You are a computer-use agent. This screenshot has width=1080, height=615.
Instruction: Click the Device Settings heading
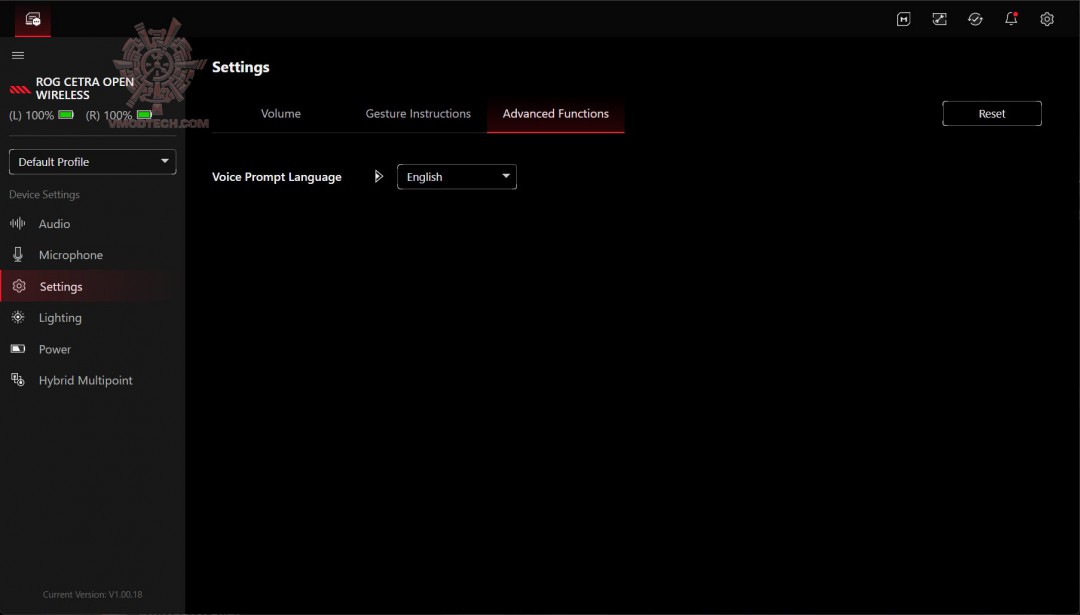(x=44, y=194)
